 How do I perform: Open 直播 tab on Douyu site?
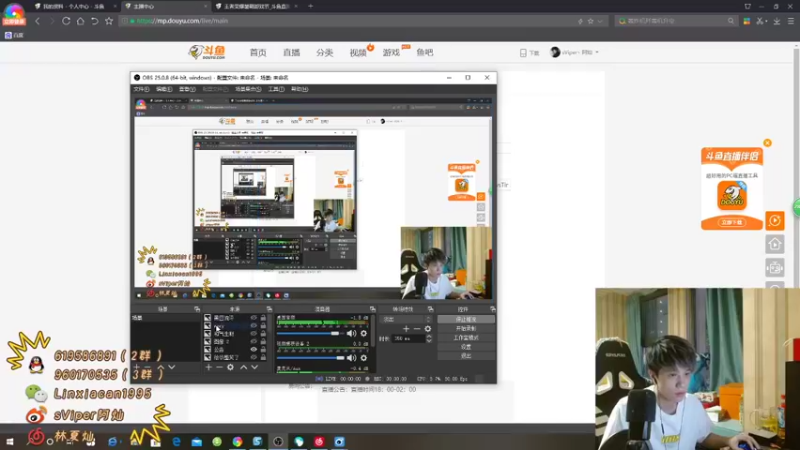(291, 53)
